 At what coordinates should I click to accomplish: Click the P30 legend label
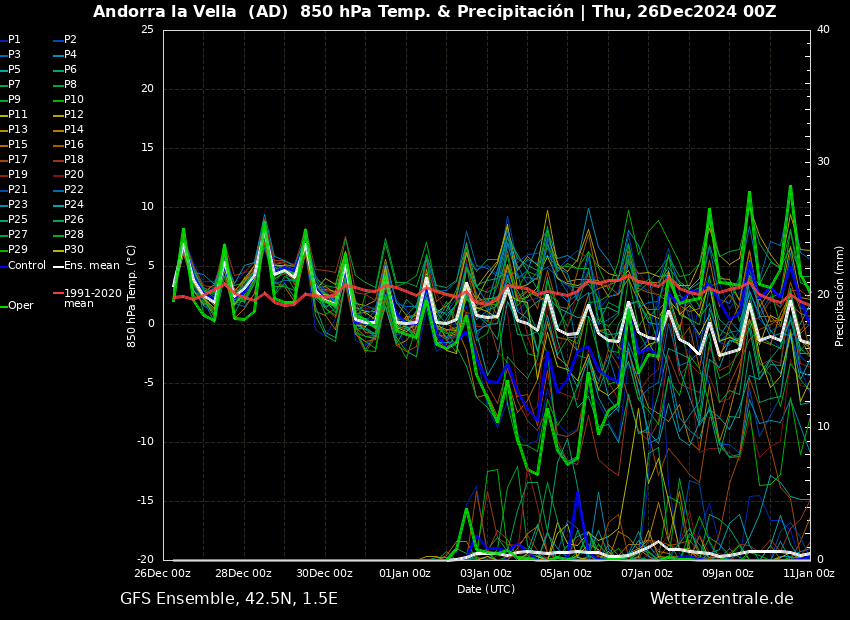(74, 249)
